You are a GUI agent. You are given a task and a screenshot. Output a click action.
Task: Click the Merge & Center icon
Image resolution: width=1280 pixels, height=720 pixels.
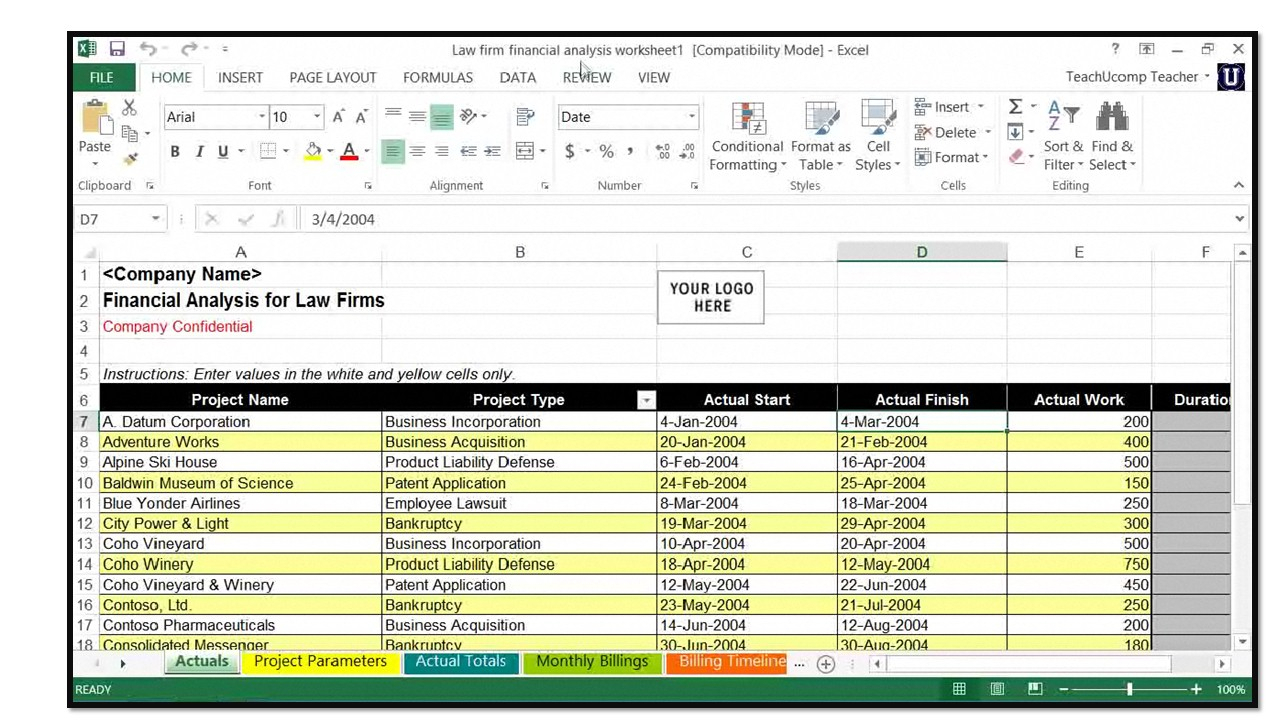coord(525,151)
